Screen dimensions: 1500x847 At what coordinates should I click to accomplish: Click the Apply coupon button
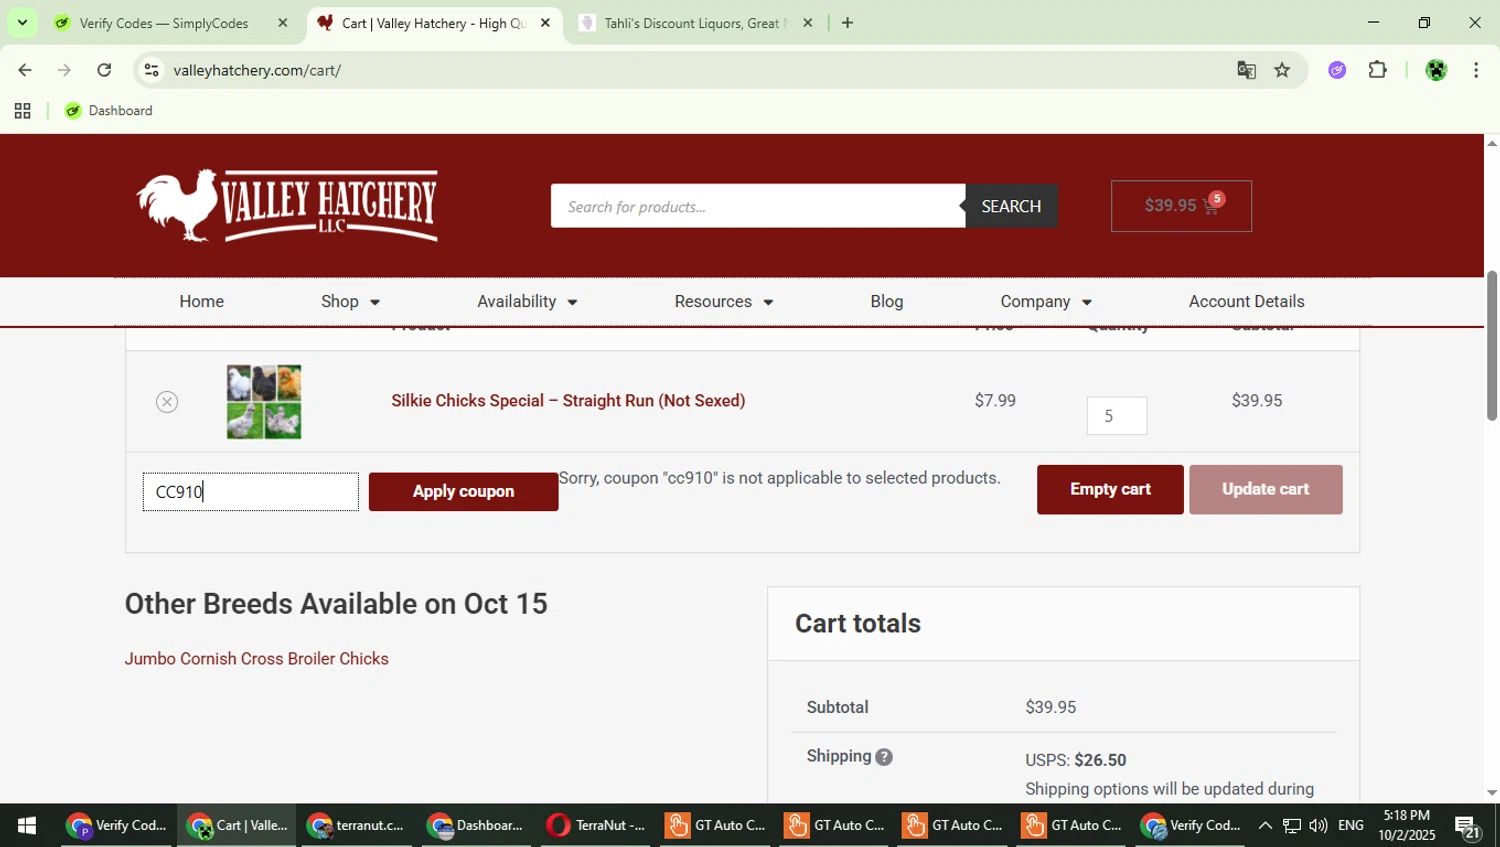(463, 492)
